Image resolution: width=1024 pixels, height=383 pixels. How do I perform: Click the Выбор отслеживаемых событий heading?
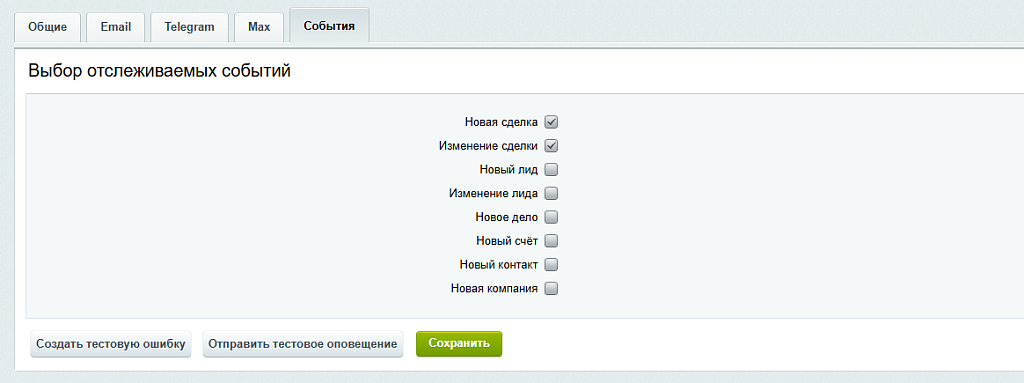160,72
